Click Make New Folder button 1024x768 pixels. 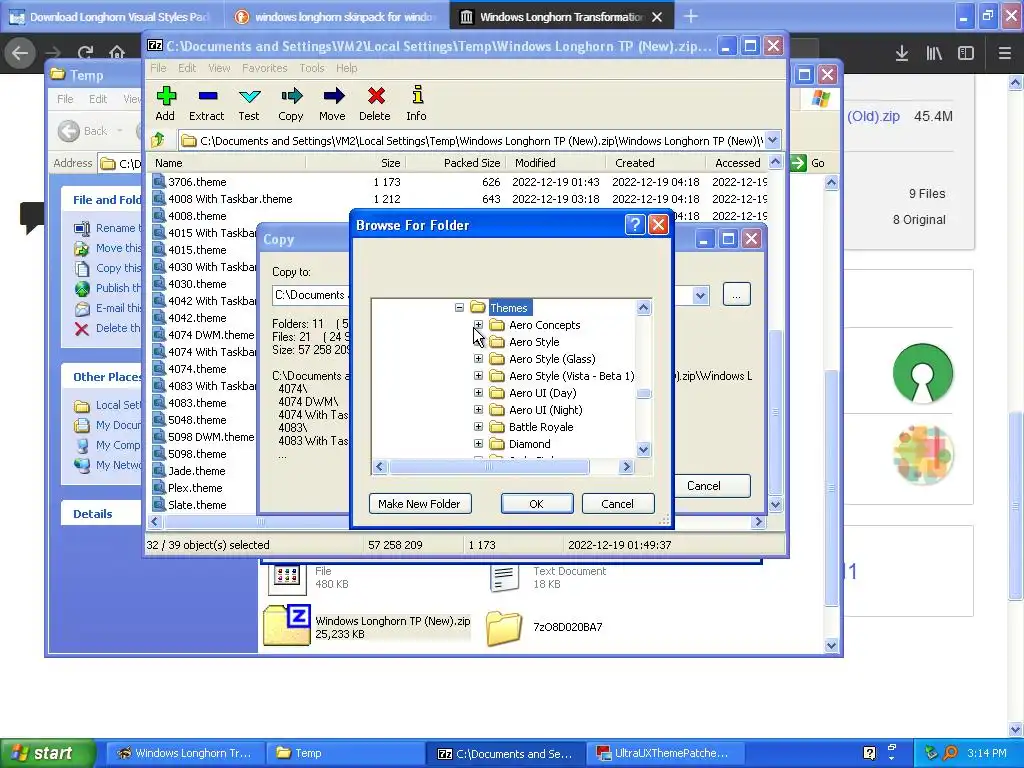tap(420, 504)
